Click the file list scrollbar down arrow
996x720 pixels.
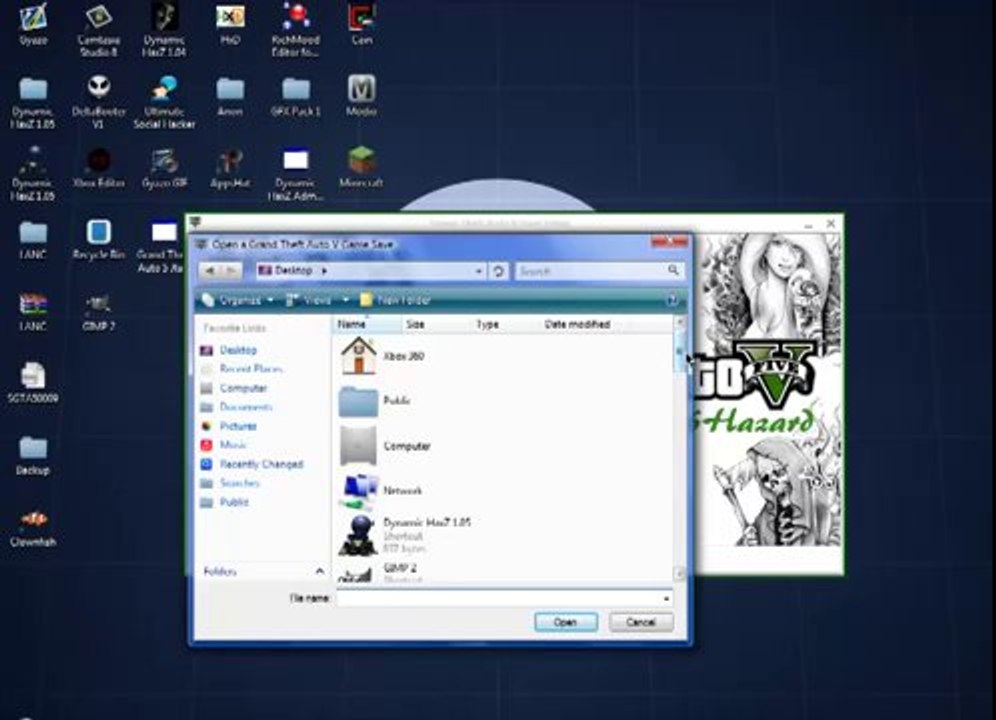pyautogui.click(x=678, y=574)
